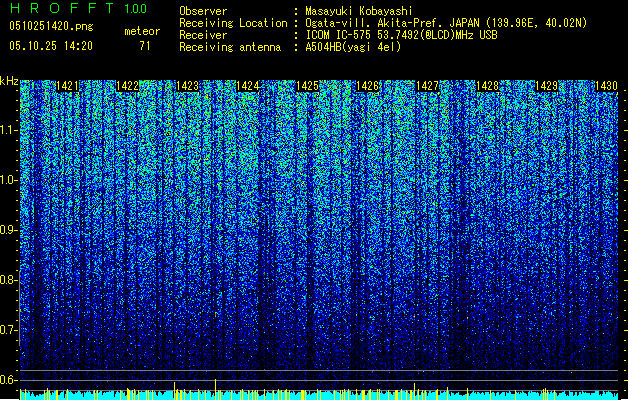
Task: Click the 1422 time marker
Action: [128, 86]
